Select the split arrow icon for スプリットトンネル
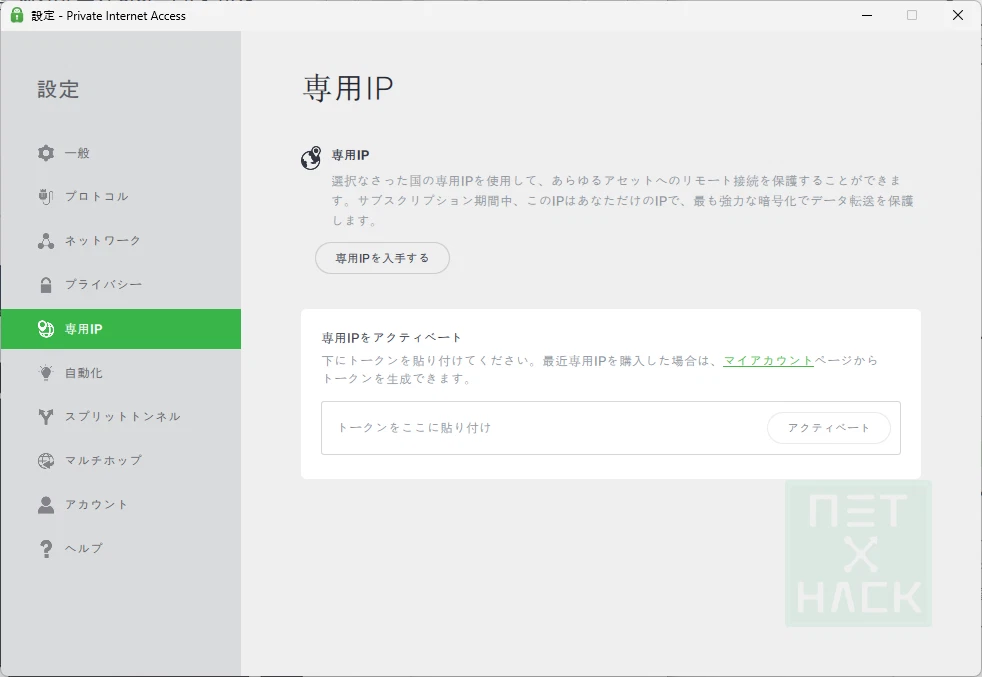The image size is (982, 677). coord(46,417)
